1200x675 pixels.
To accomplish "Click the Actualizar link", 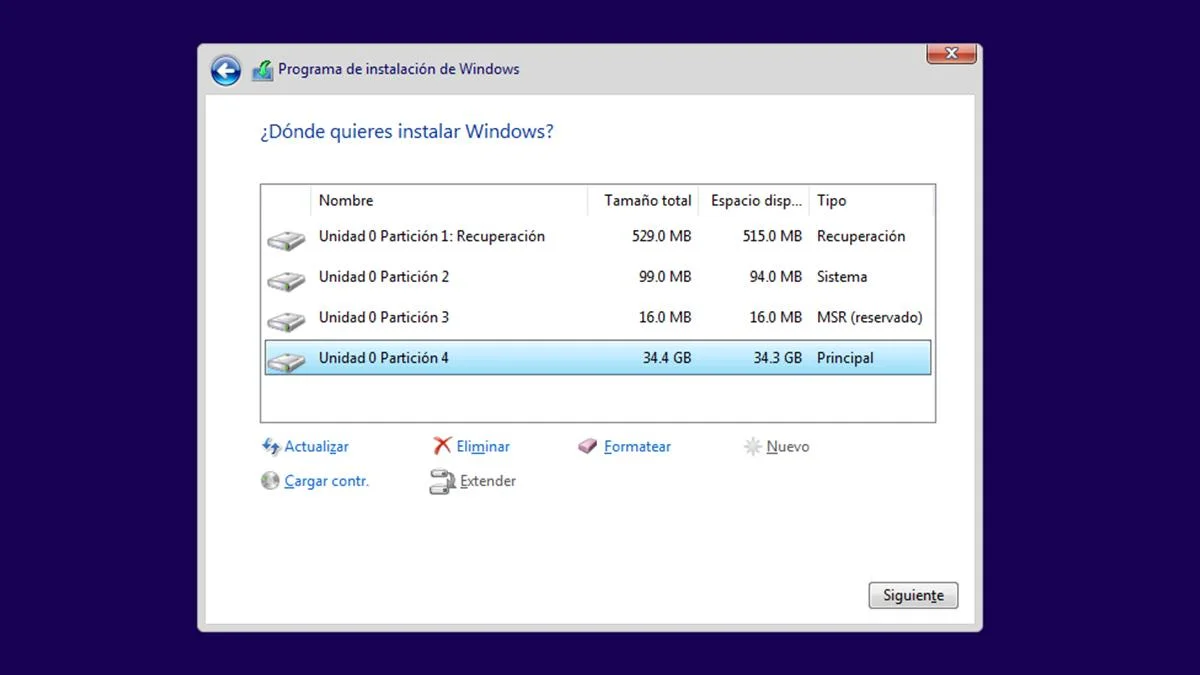I will coord(315,446).
